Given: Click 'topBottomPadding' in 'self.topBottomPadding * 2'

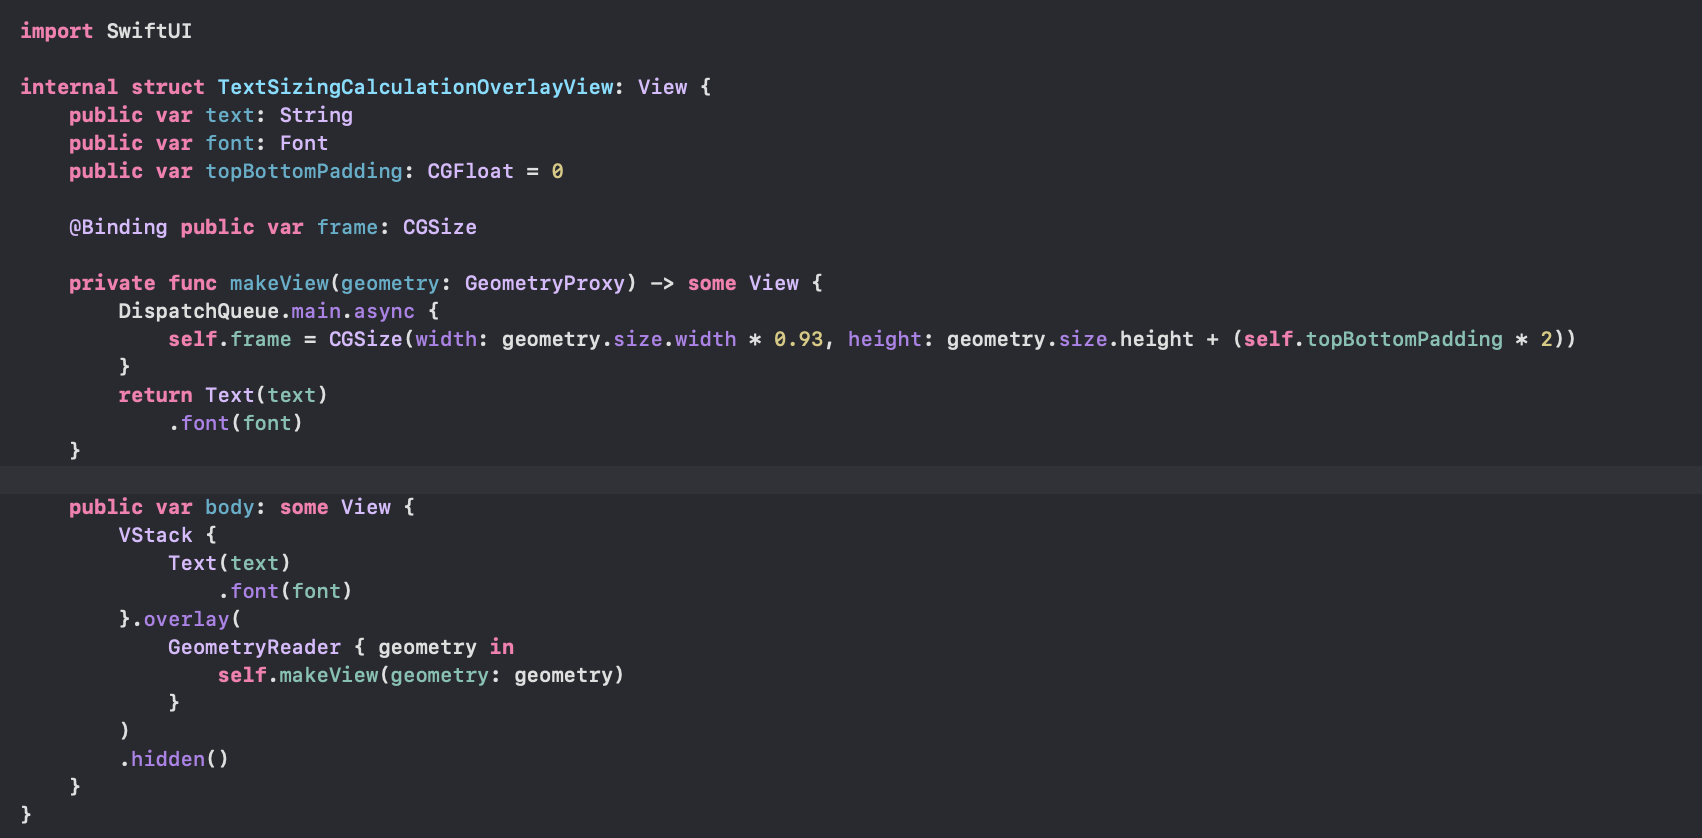Looking at the screenshot, I should tap(1404, 339).
